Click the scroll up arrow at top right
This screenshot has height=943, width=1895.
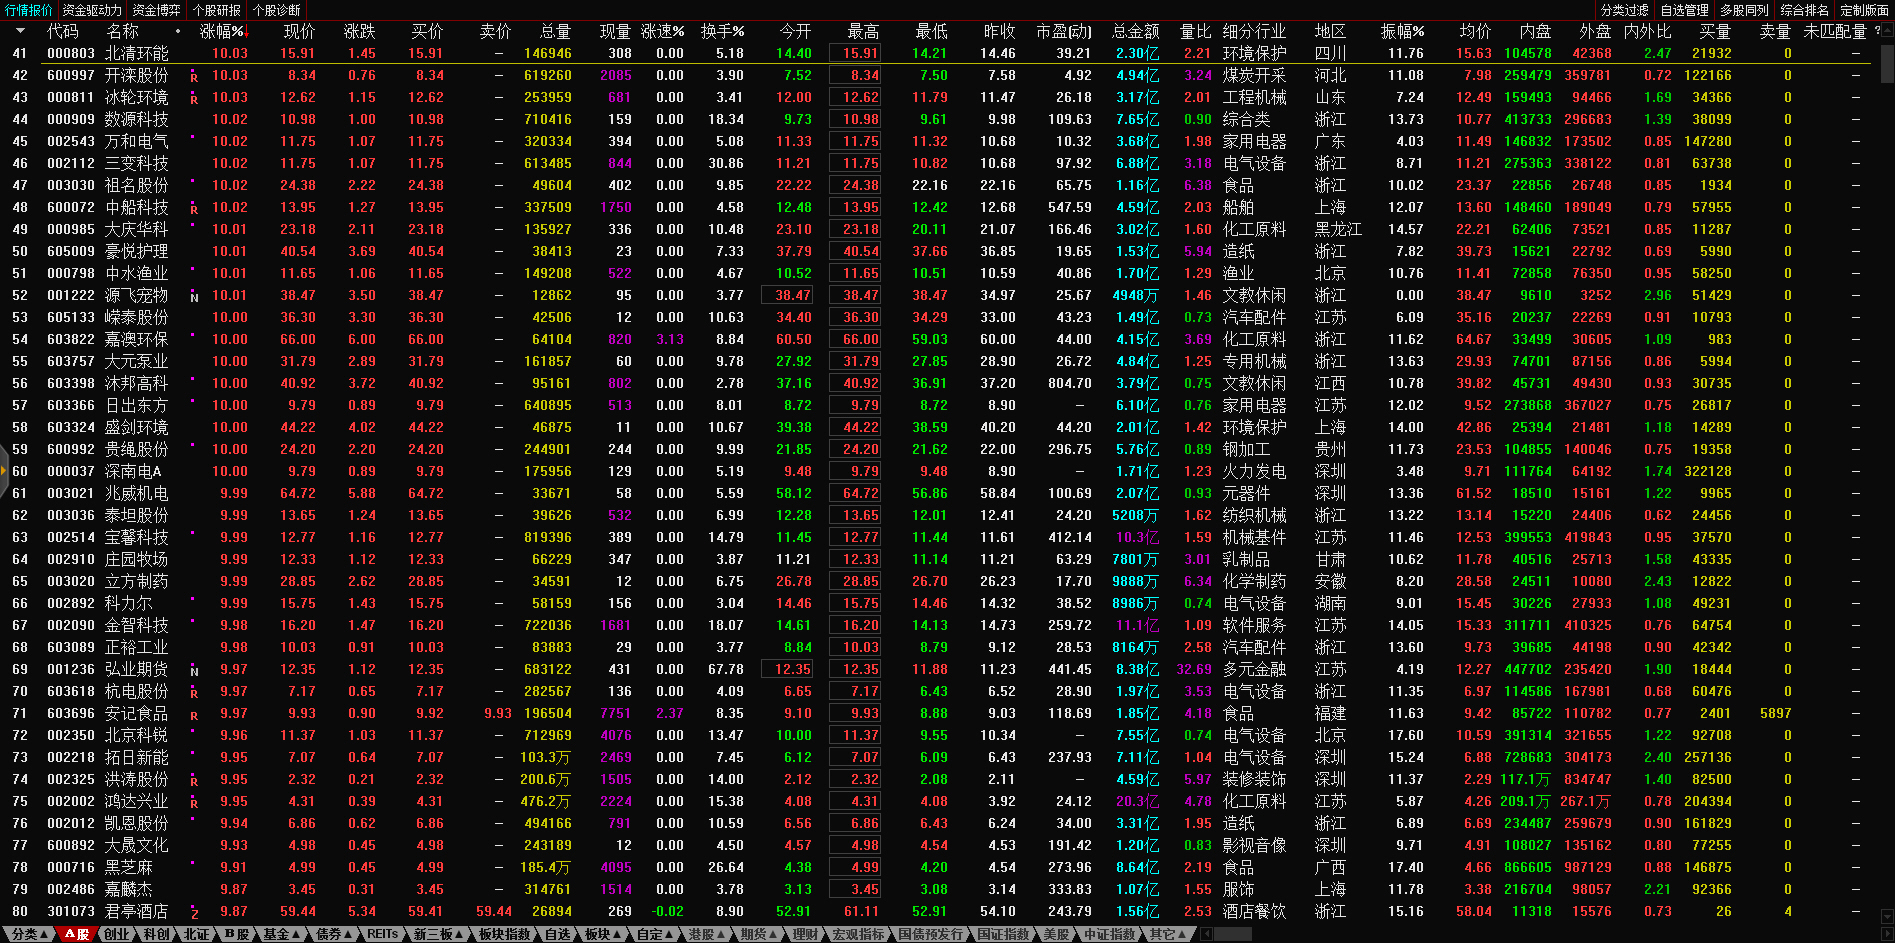point(1887,30)
